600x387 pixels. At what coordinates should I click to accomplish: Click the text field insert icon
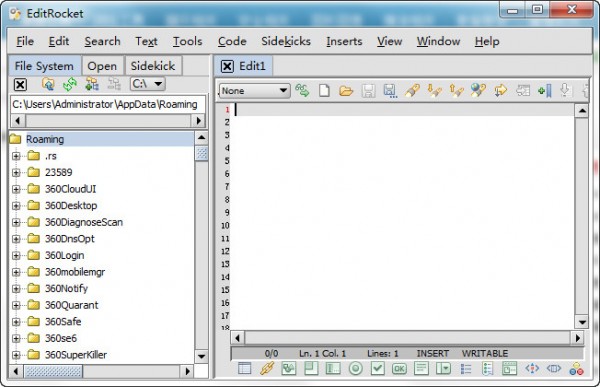[333, 368]
